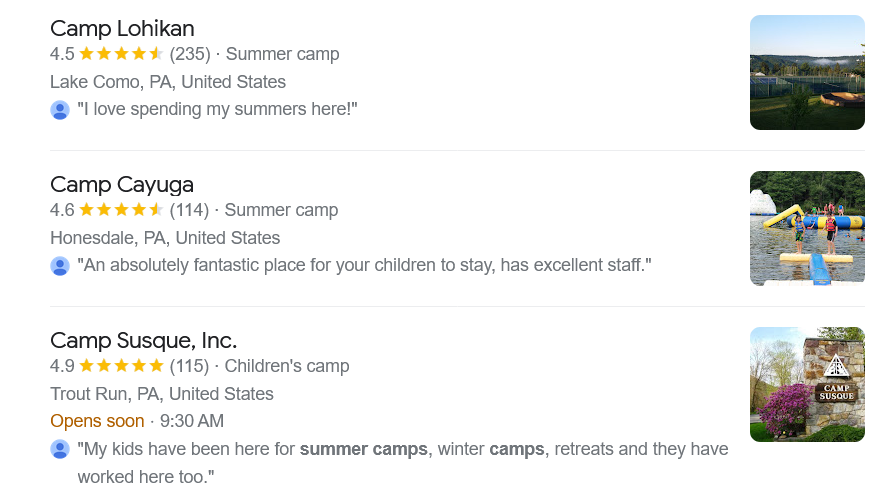This screenshot has width=883, height=503.
Task: Click Camp Lohikan lake thumbnail photo
Action: tap(806, 72)
